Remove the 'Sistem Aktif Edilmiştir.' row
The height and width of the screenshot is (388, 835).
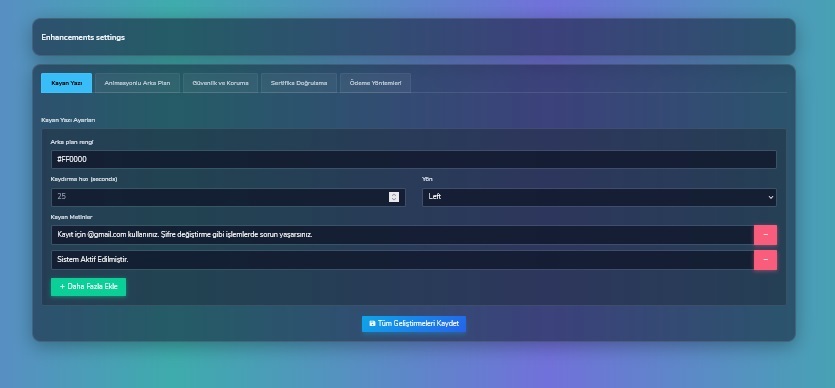[x=765, y=260]
